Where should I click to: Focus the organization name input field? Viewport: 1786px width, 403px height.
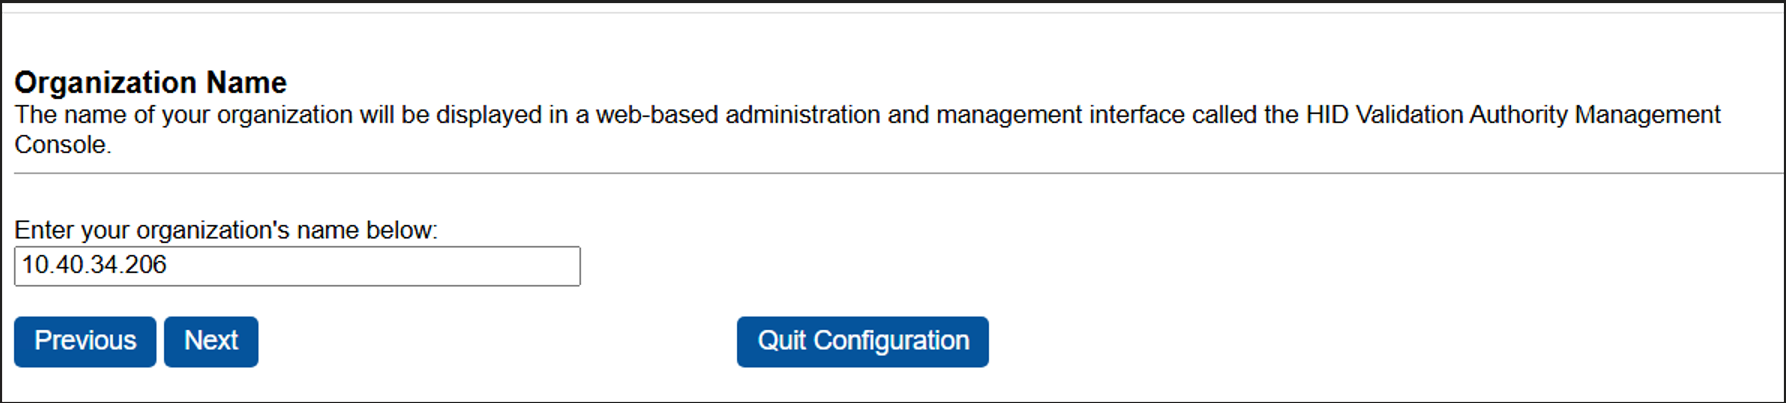click(x=297, y=267)
